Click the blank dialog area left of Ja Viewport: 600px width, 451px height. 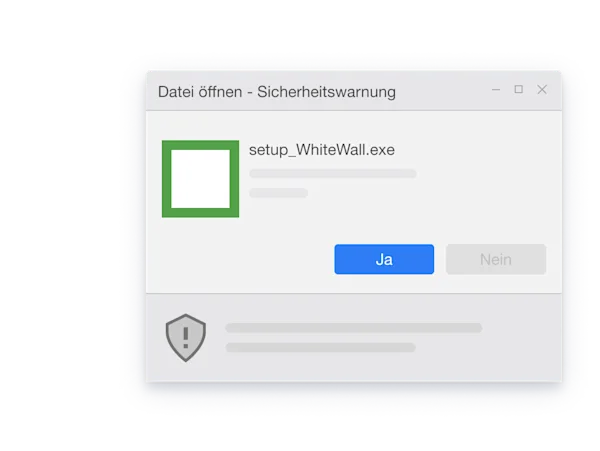tap(243, 259)
